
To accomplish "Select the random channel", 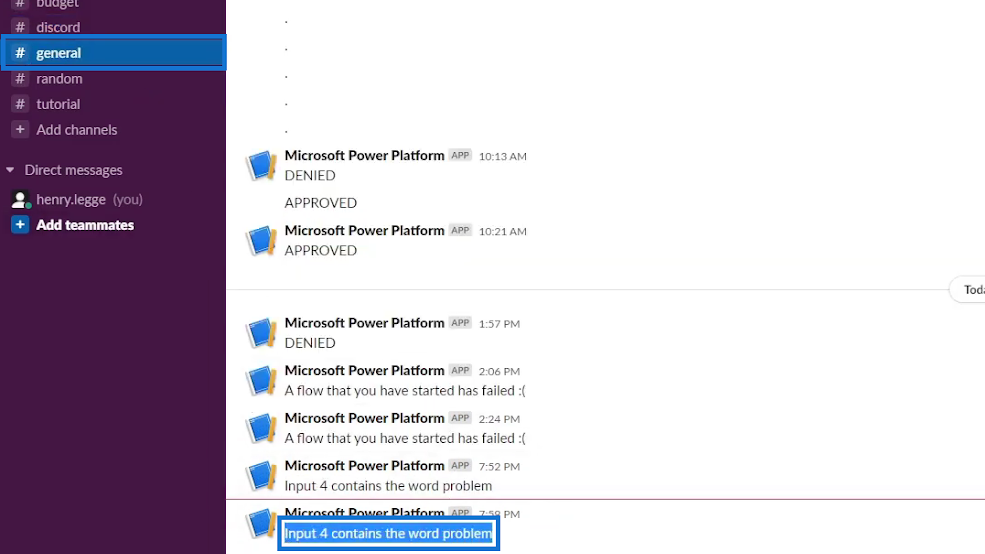I will (114, 79).
